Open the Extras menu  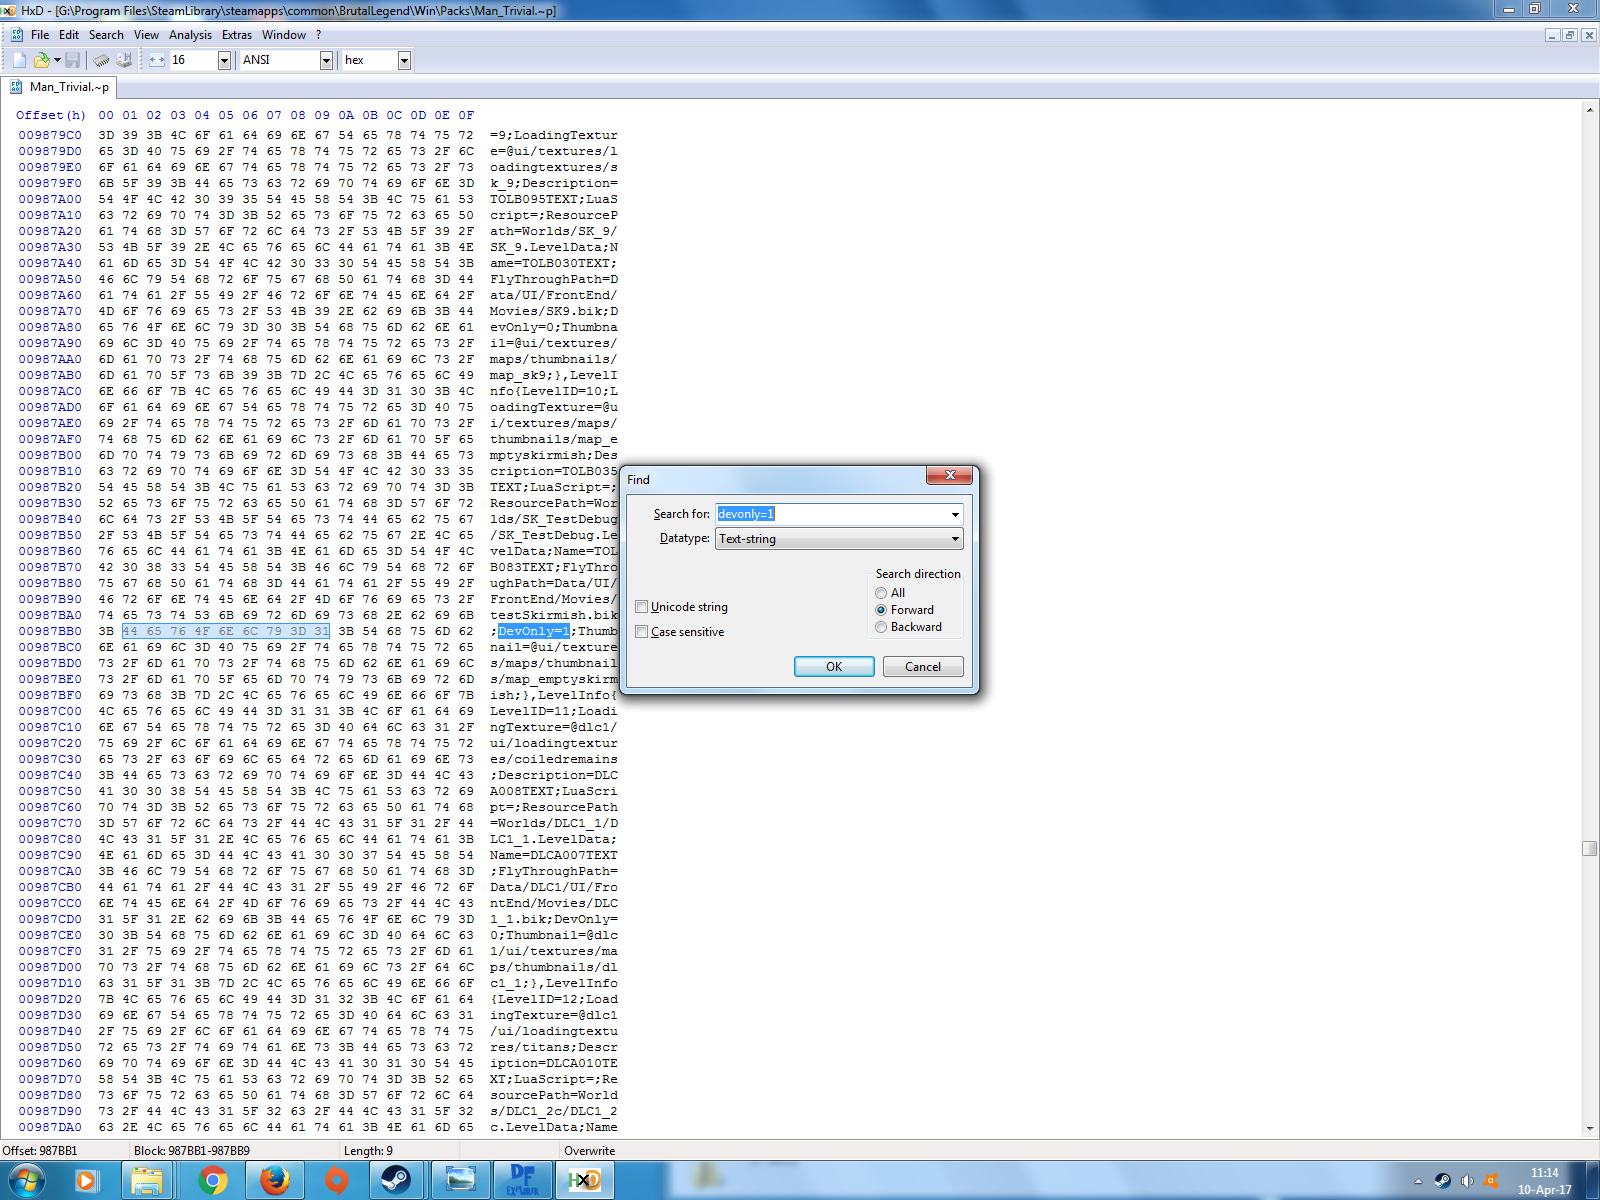[x=237, y=35]
